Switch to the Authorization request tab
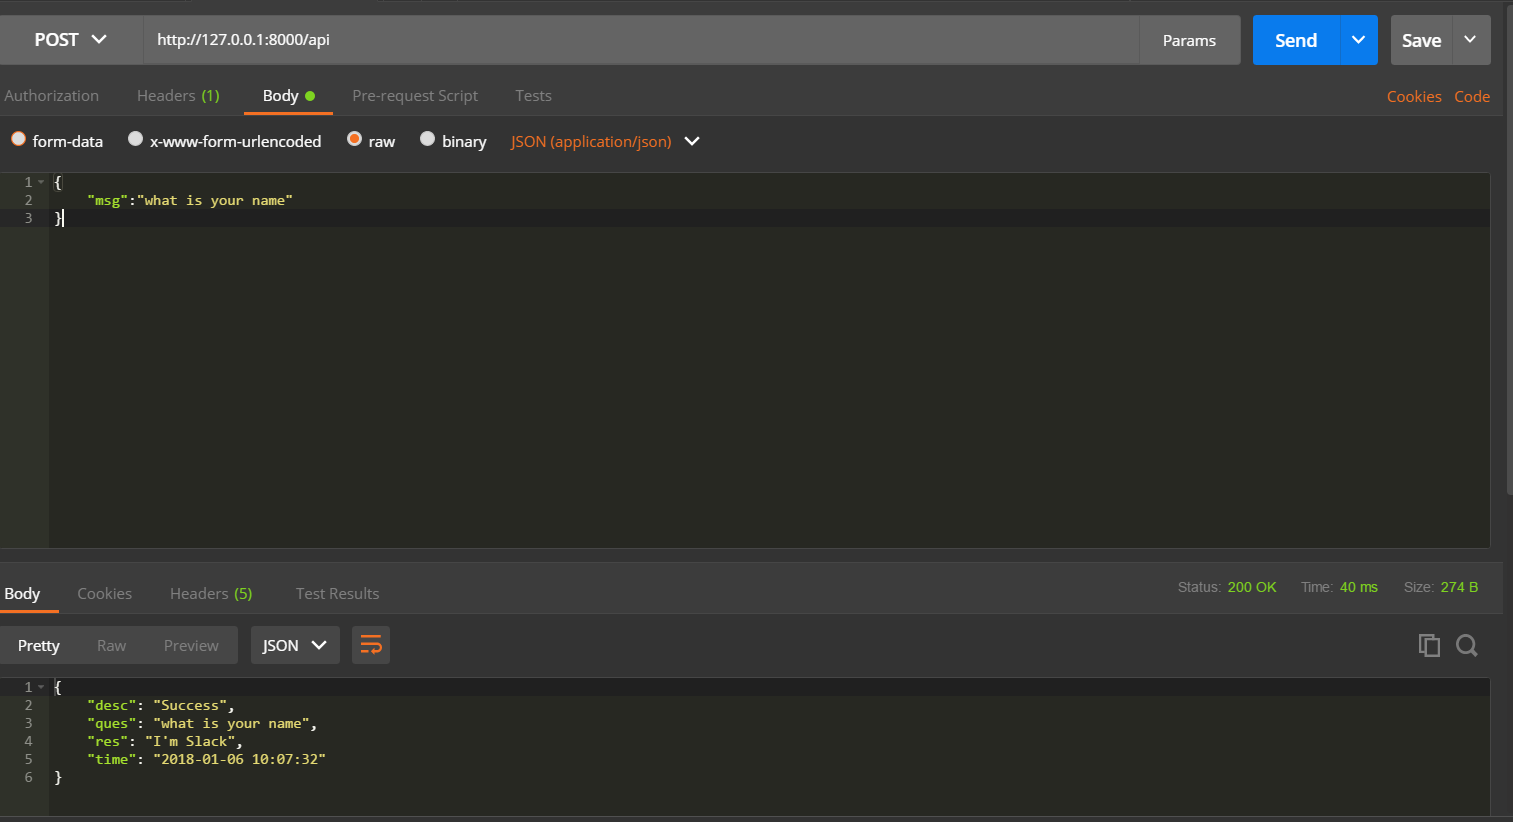Screen dimensions: 1513x822 [x=52, y=96]
